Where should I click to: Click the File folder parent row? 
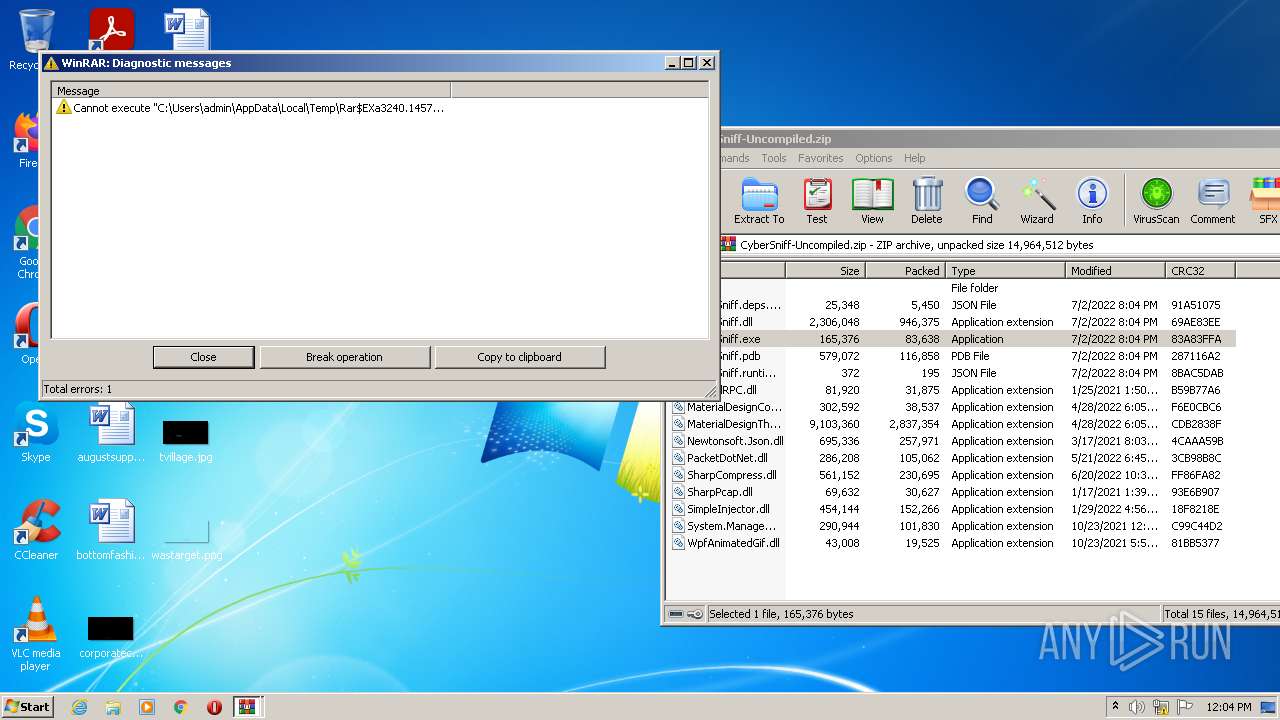[978, 288]
